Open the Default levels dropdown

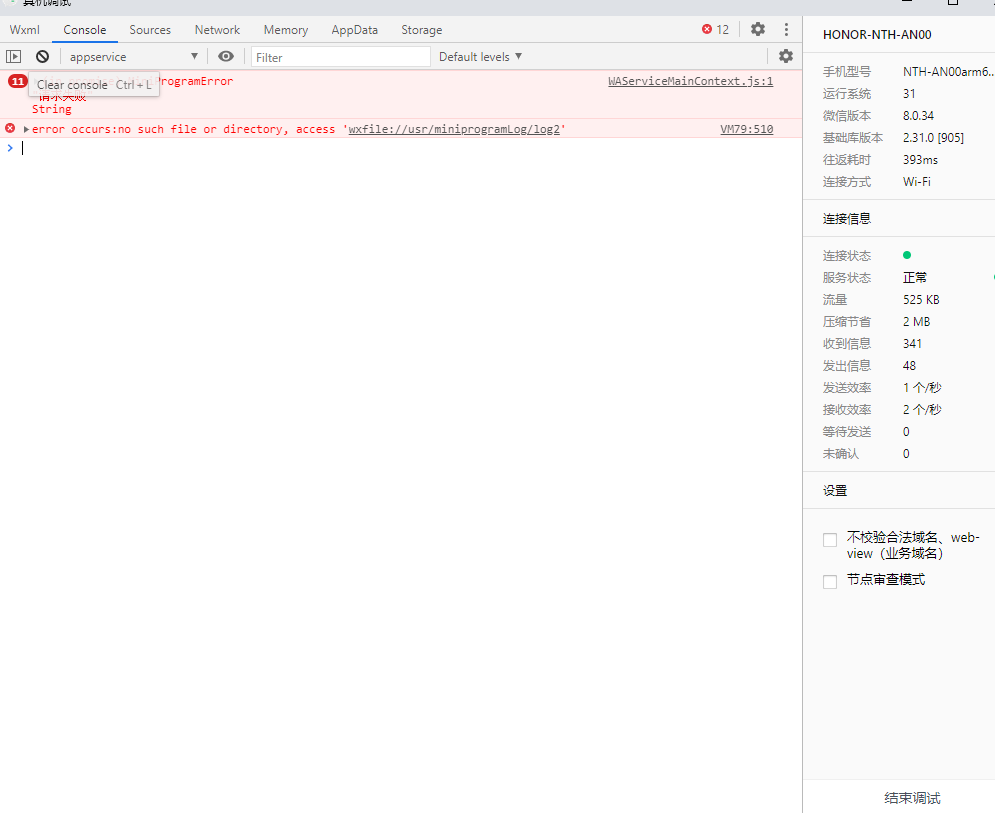coord(480,57)
